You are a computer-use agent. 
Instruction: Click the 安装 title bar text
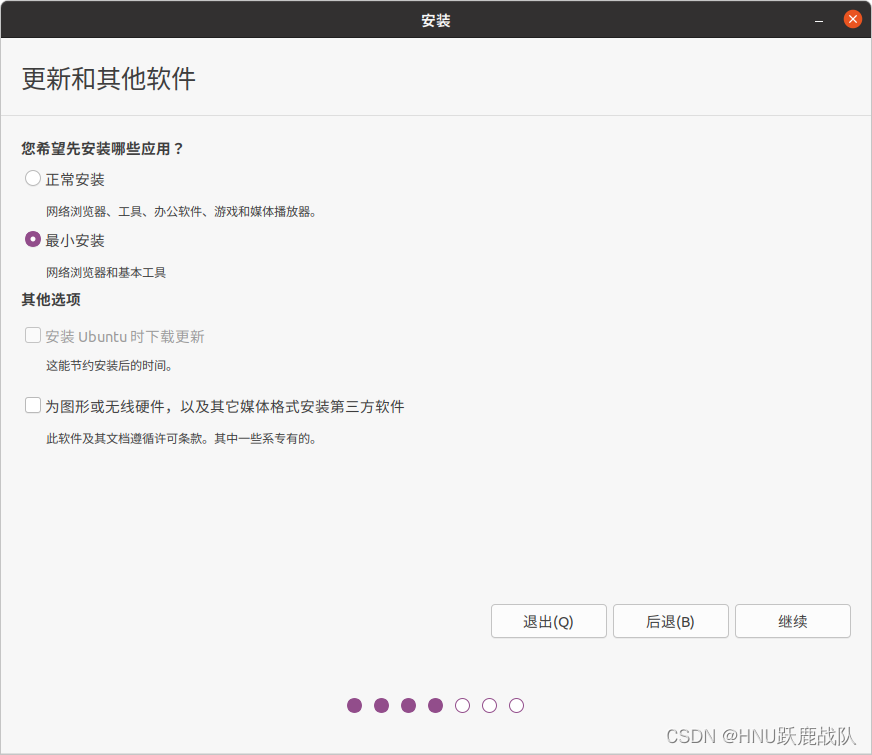pos(436,19)
